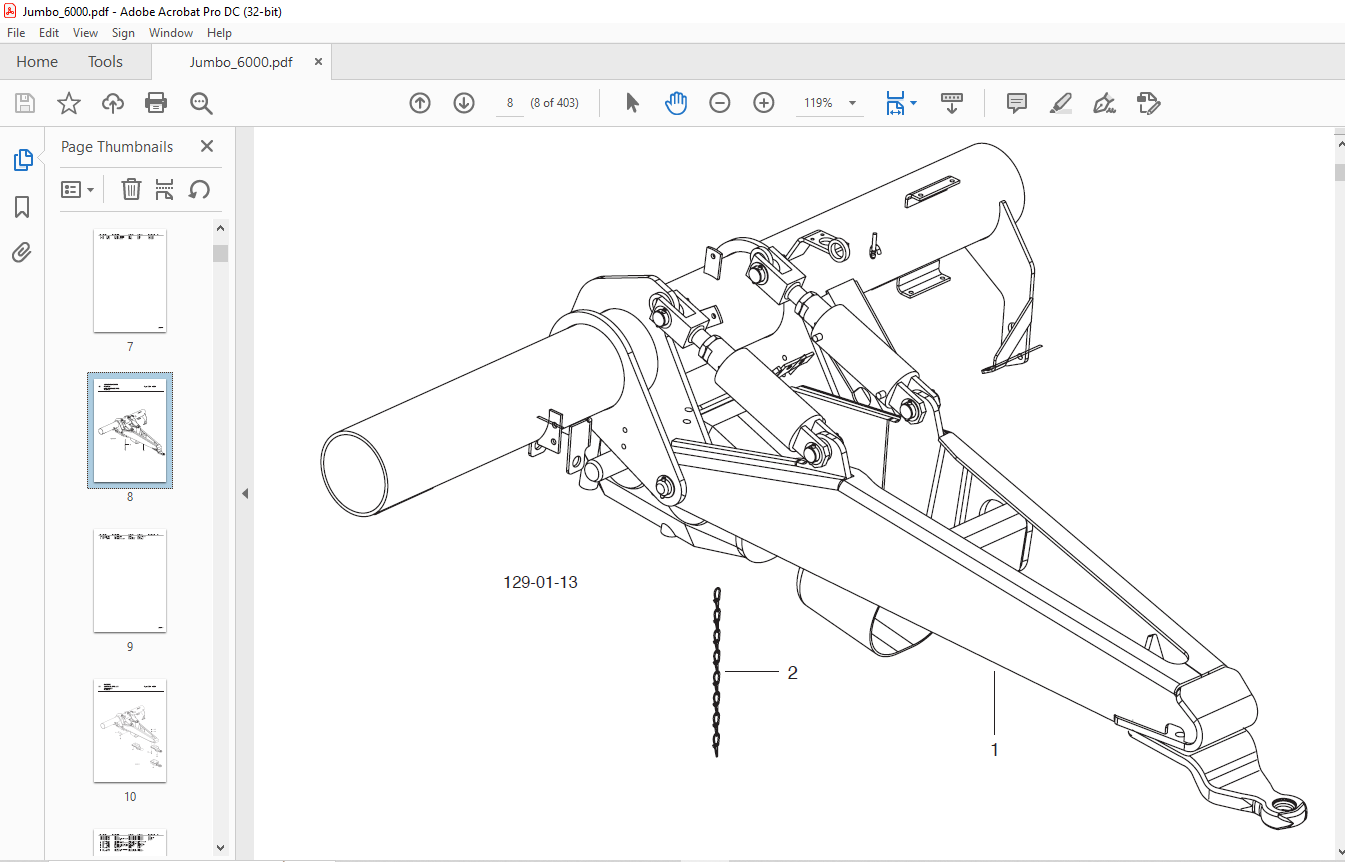Open the Window menu

tap(171, 33)
